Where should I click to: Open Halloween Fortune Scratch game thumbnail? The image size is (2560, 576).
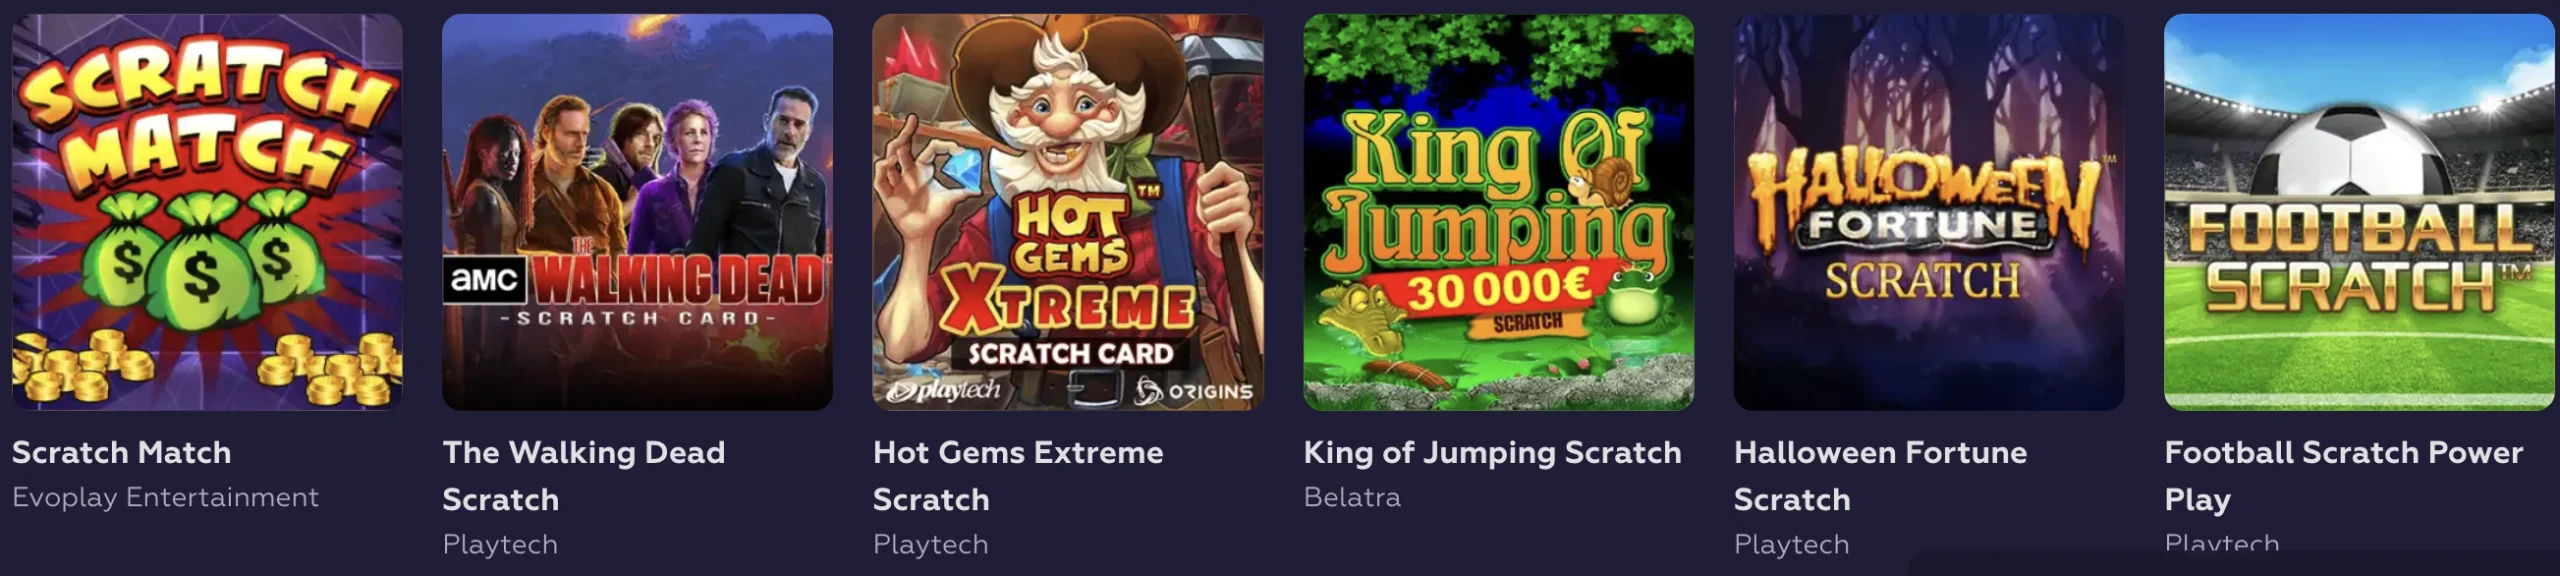point(1929,212)
